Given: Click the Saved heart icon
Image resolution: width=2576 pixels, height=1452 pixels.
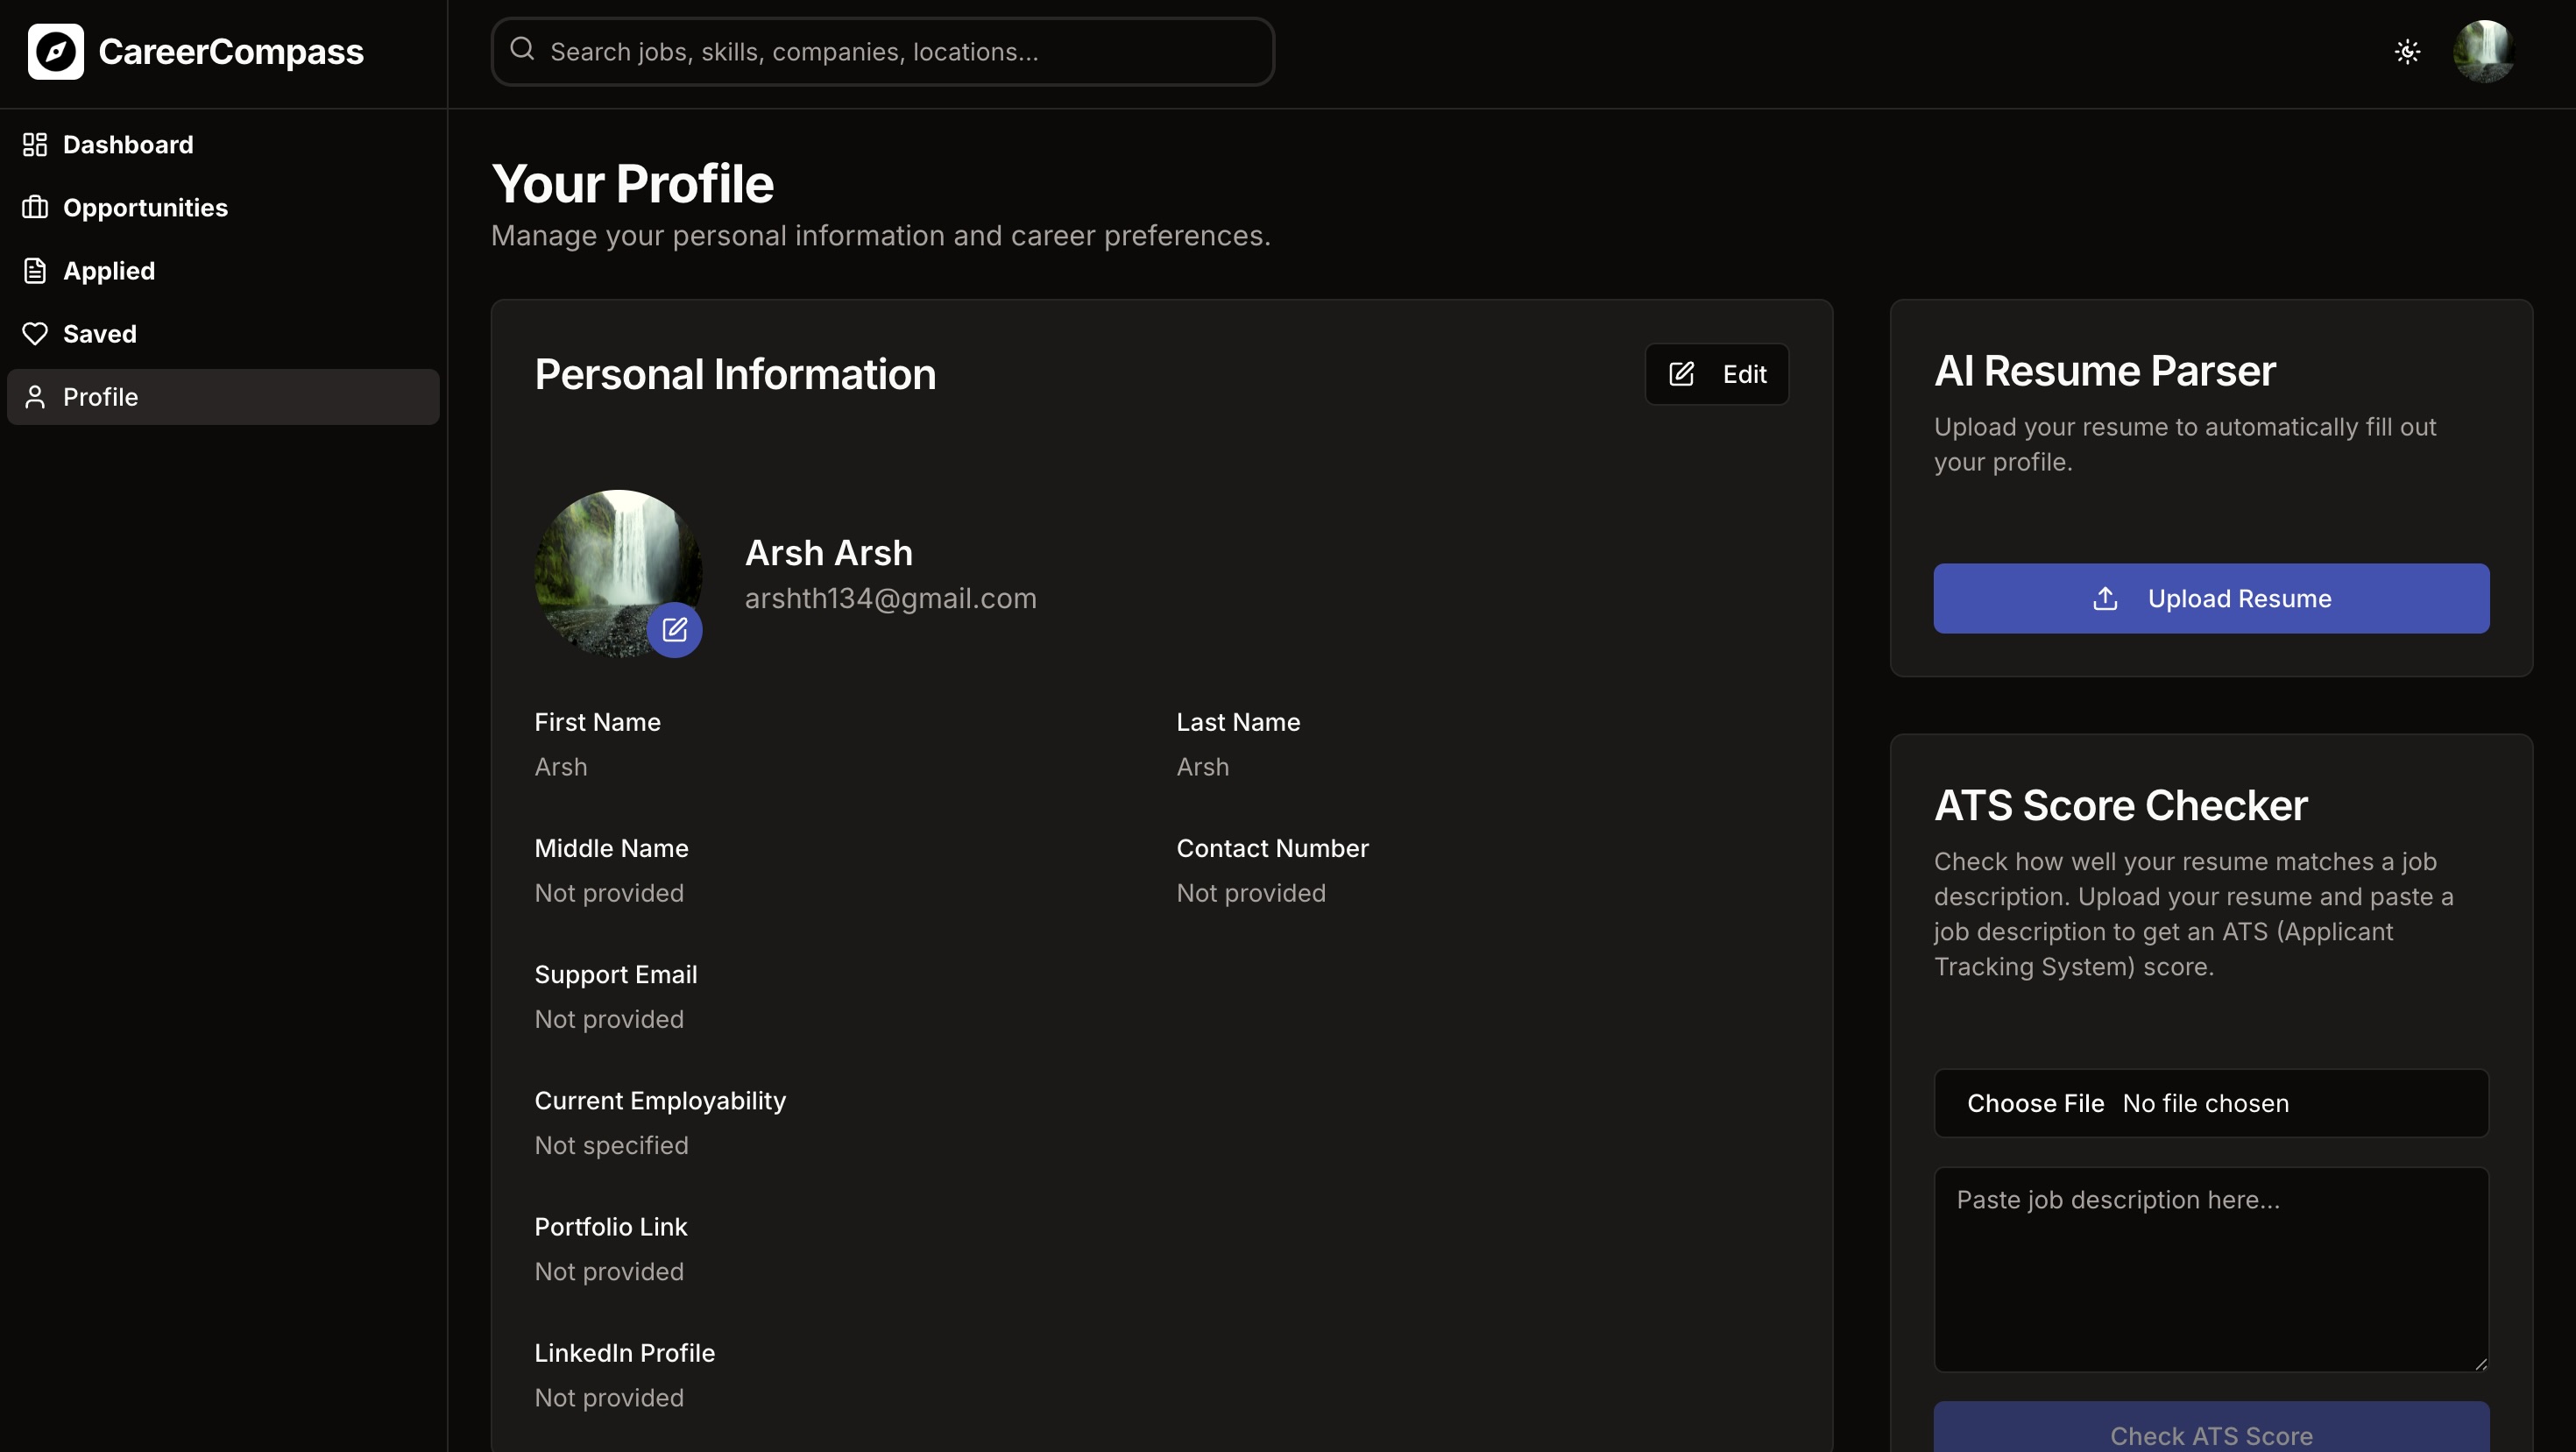Looking at the screenshot, I should (x=35, y=334).
